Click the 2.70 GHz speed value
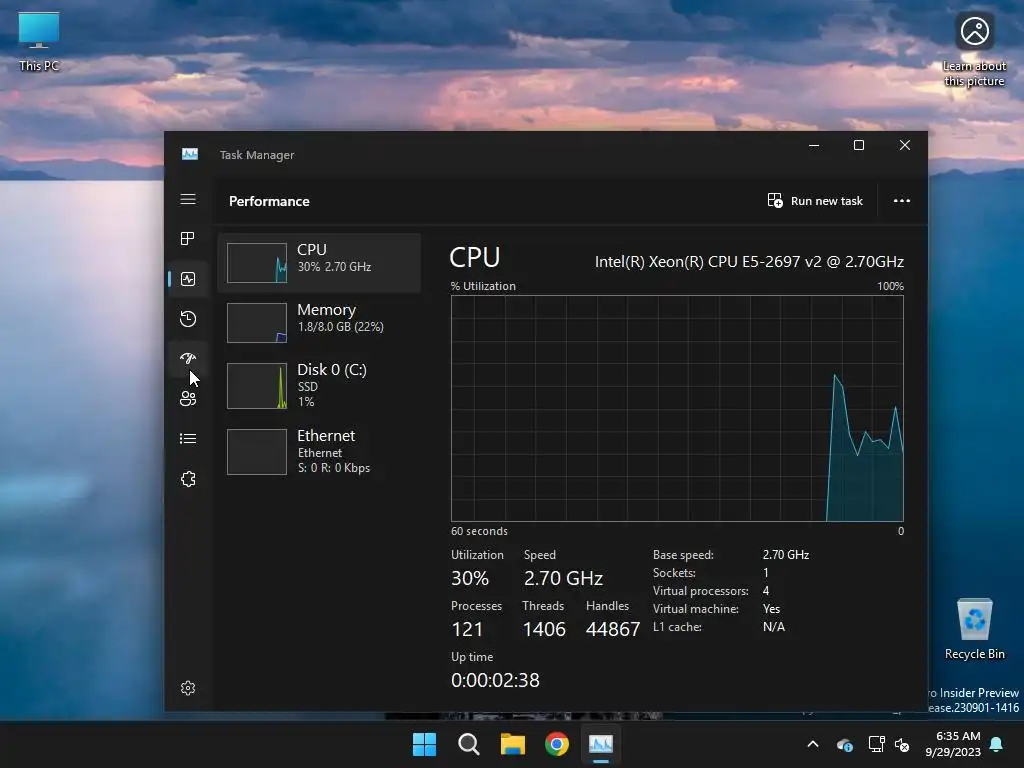 [x=563, y=578]
